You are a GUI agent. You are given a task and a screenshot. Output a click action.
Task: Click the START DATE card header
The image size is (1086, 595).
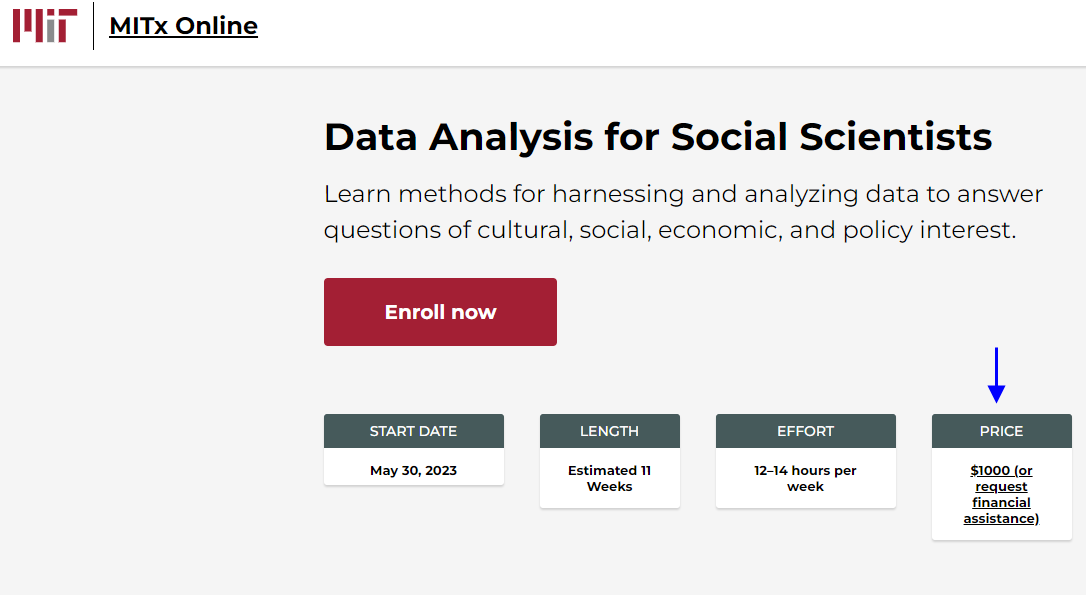pyautogui.click(x=413, y=430)
